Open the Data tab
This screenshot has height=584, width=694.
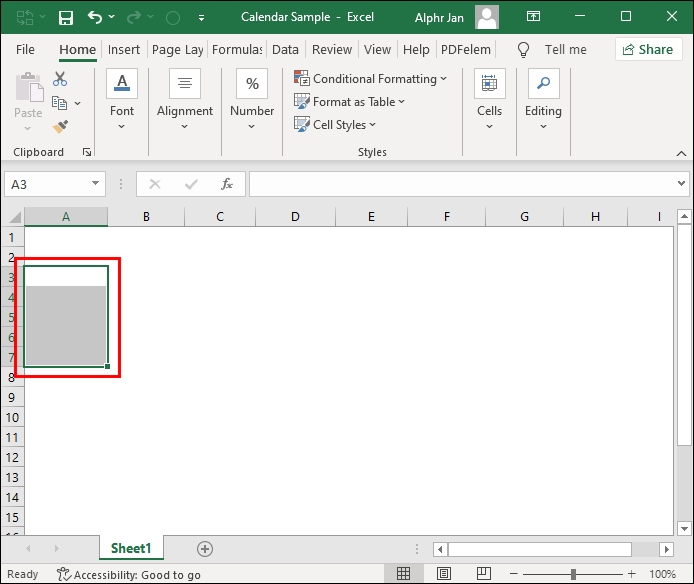[285, 50]
